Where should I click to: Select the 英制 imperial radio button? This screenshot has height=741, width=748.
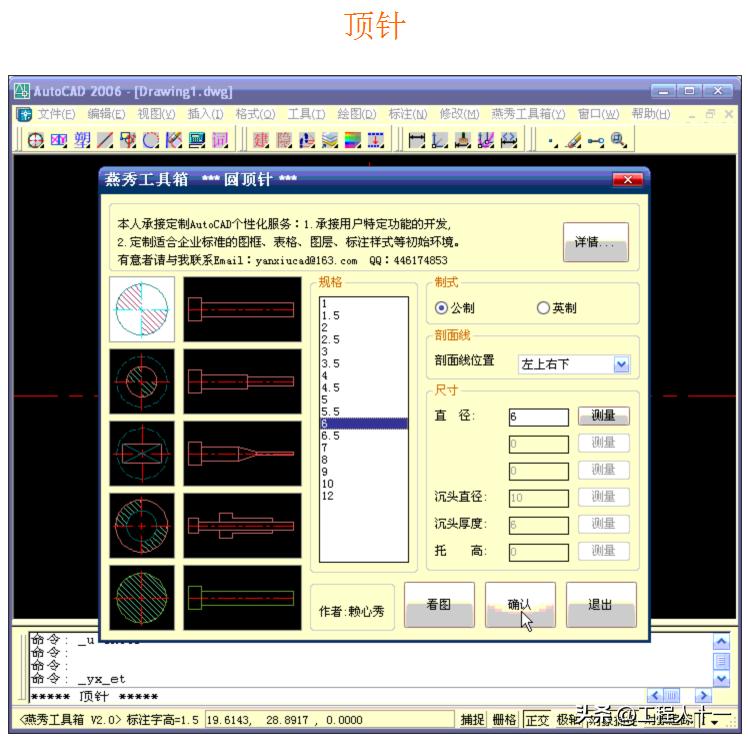click(x=543, y=308)
